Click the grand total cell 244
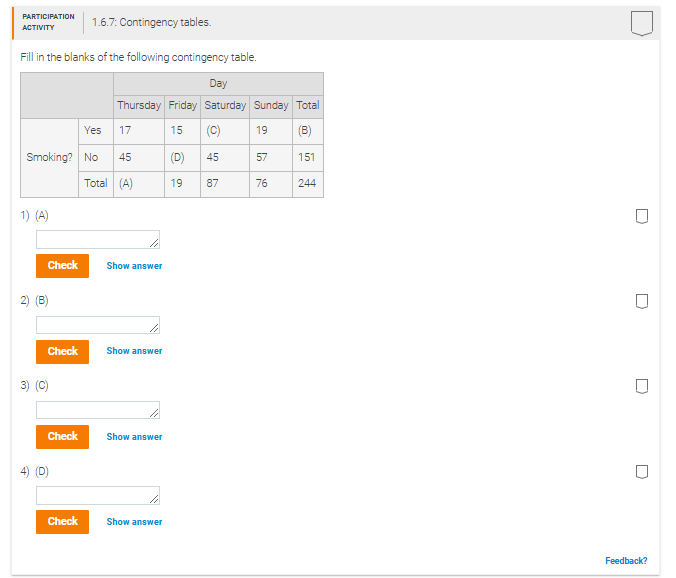 308,184
